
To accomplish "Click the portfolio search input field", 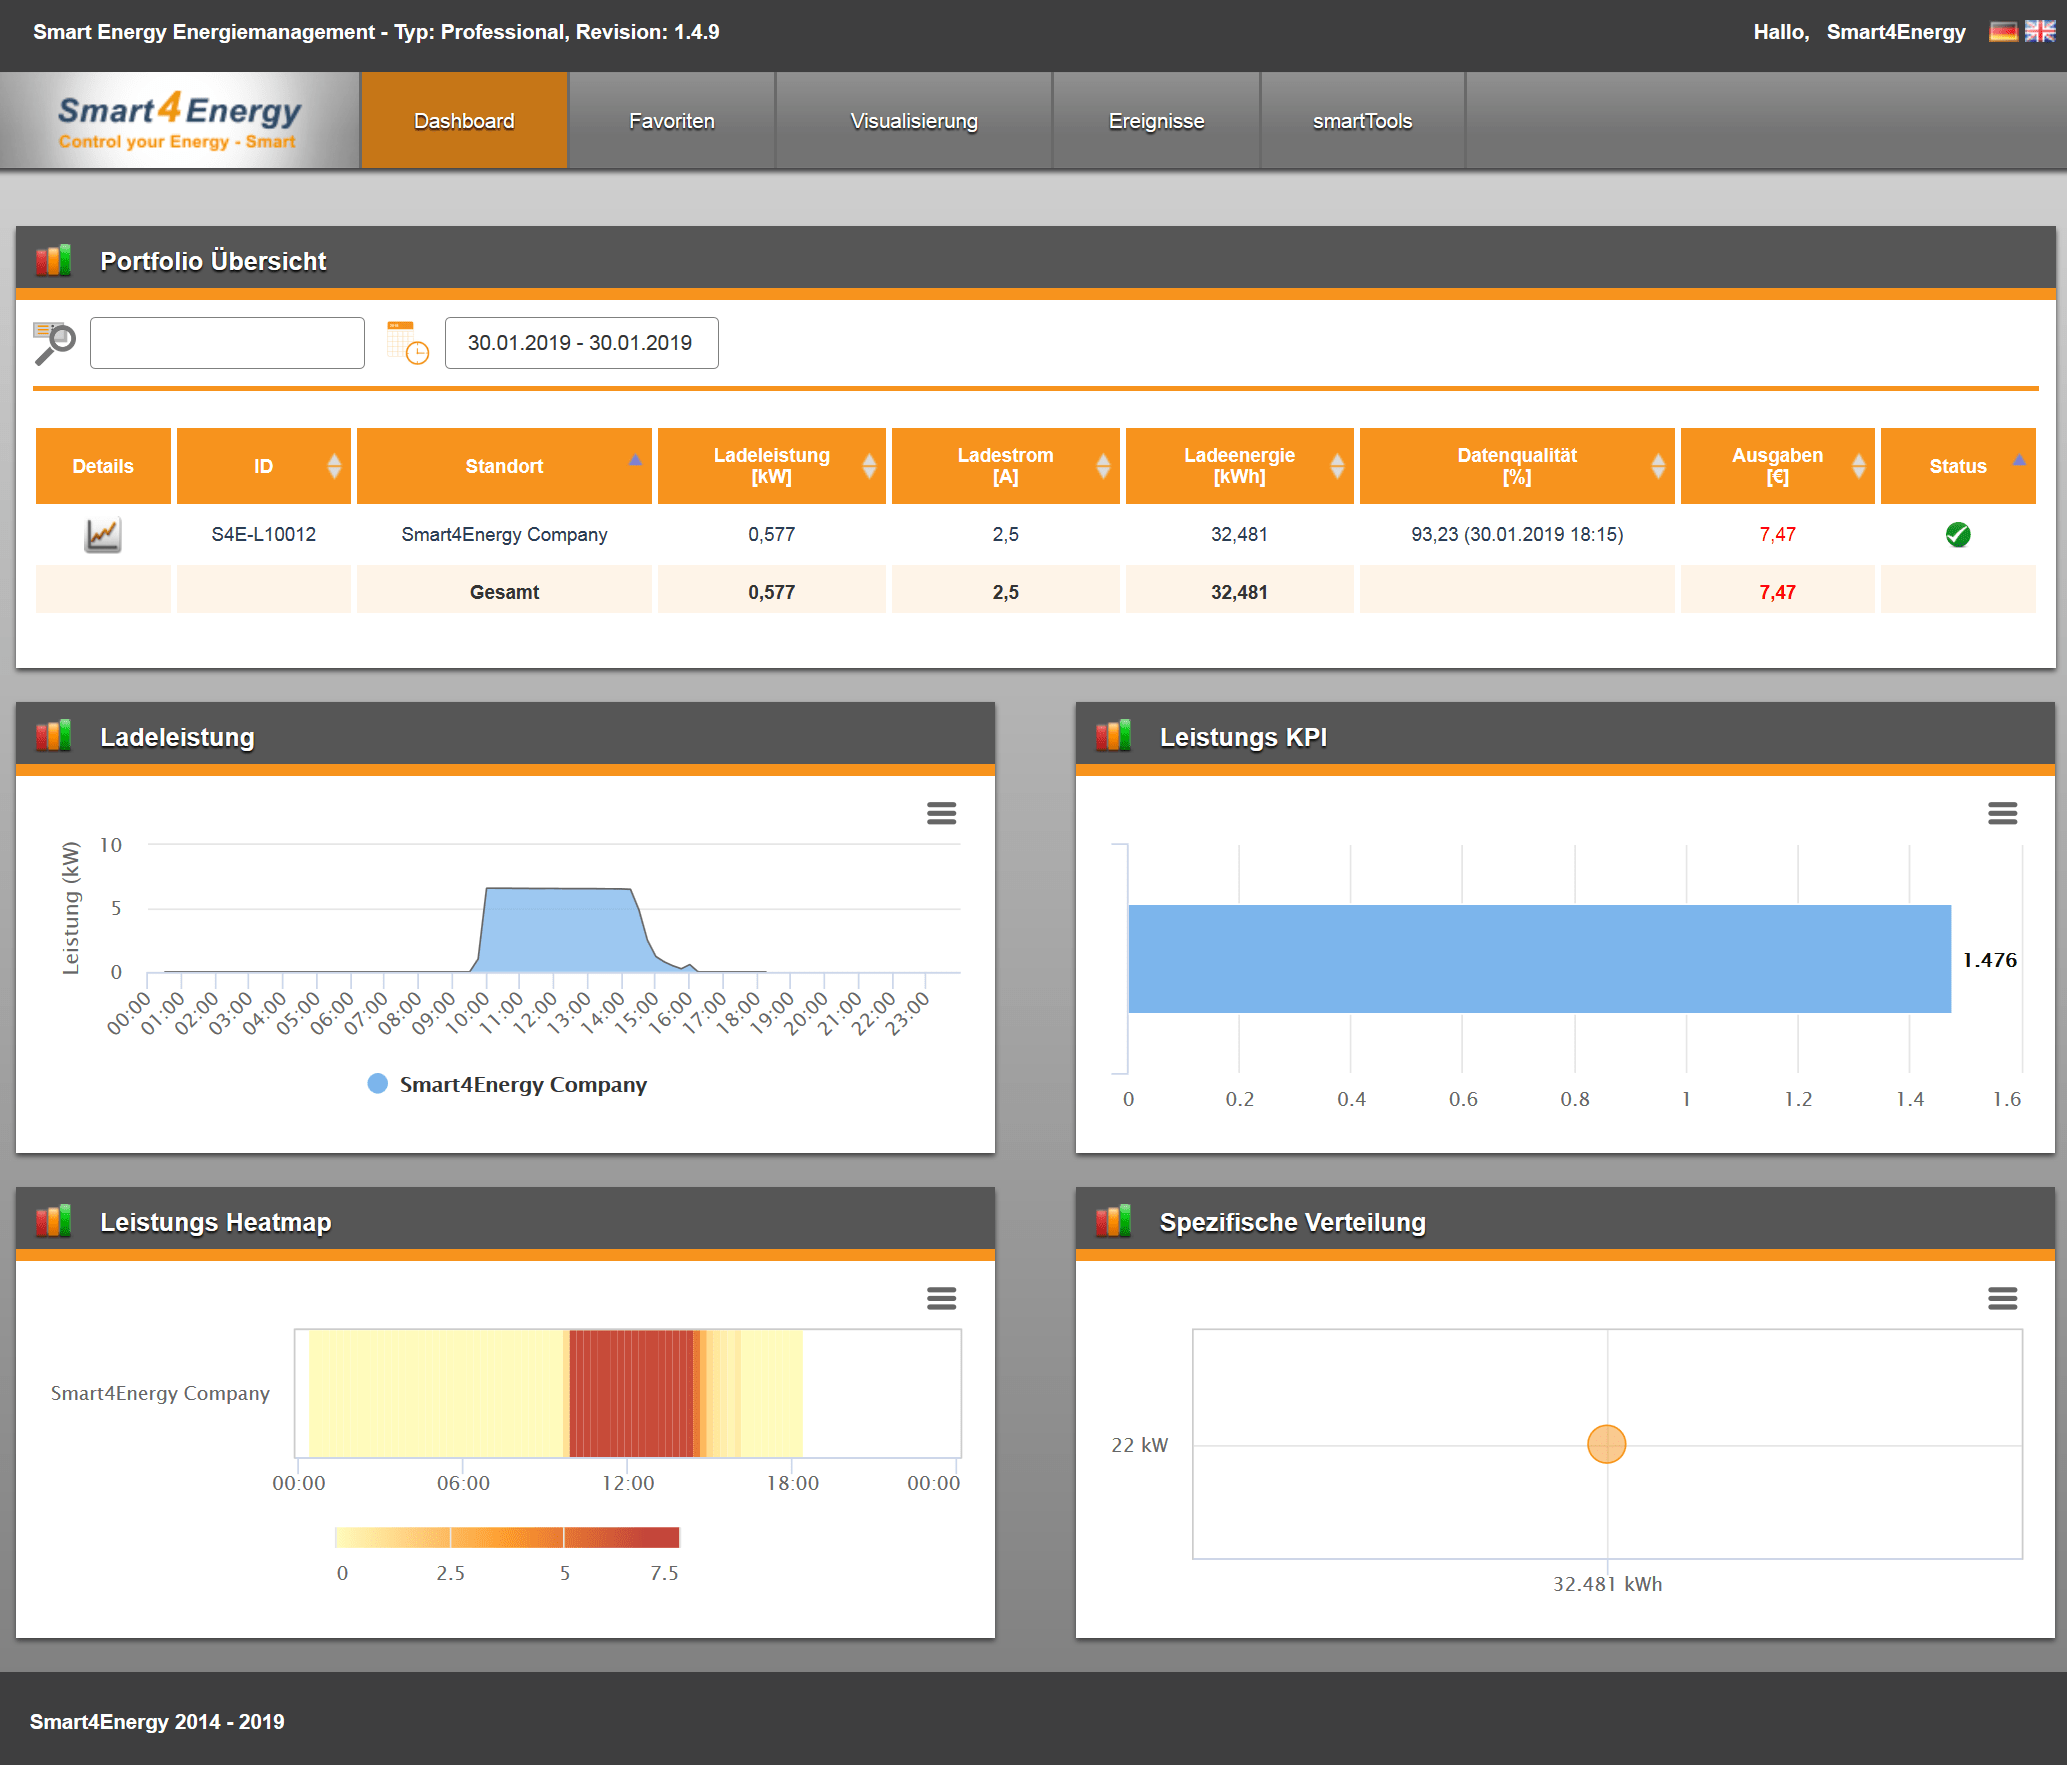I will [227, 343].
